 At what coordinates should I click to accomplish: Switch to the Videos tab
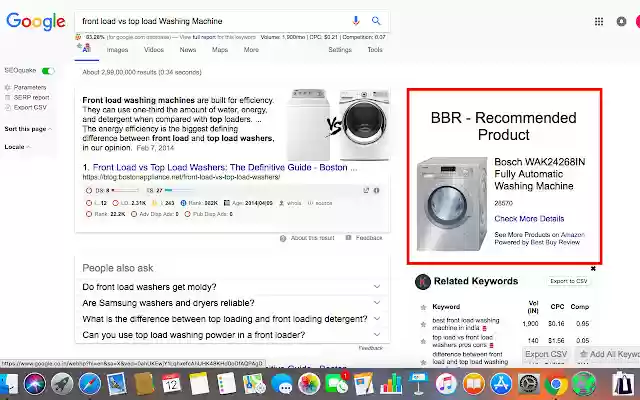pyautogui.click(x=153, y=50)
